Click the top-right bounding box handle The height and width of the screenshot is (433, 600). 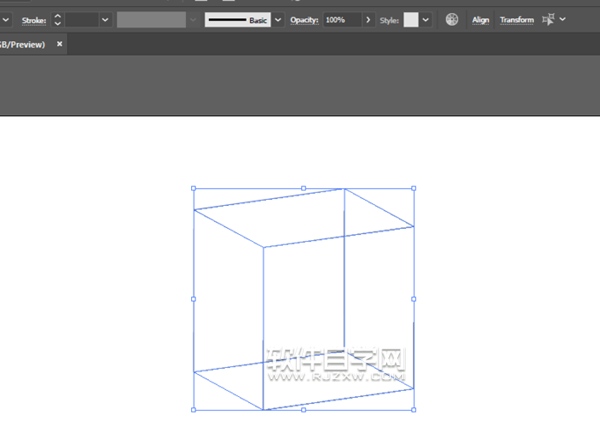[414, 188]
